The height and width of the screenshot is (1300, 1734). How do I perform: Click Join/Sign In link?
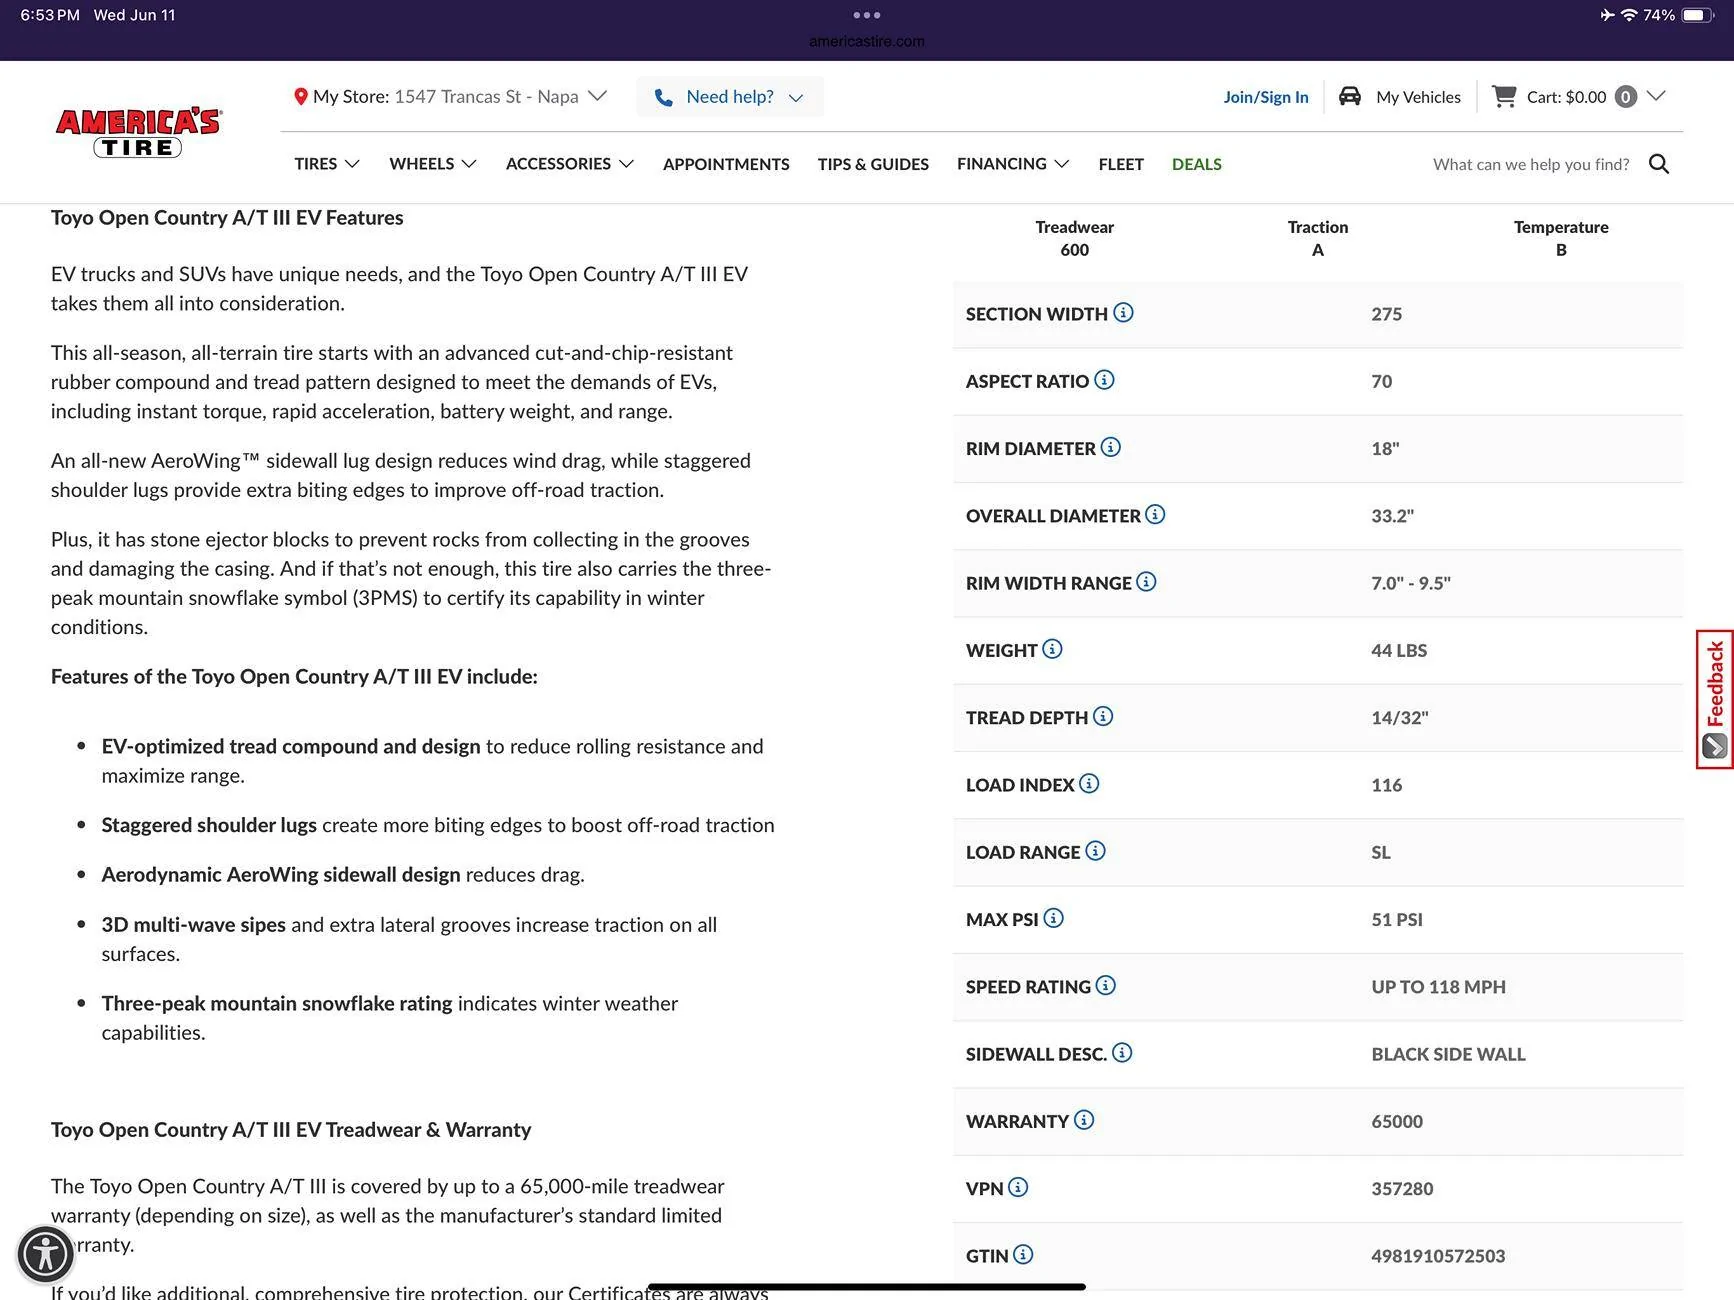pyautogui.click(x=1265, y=97)
